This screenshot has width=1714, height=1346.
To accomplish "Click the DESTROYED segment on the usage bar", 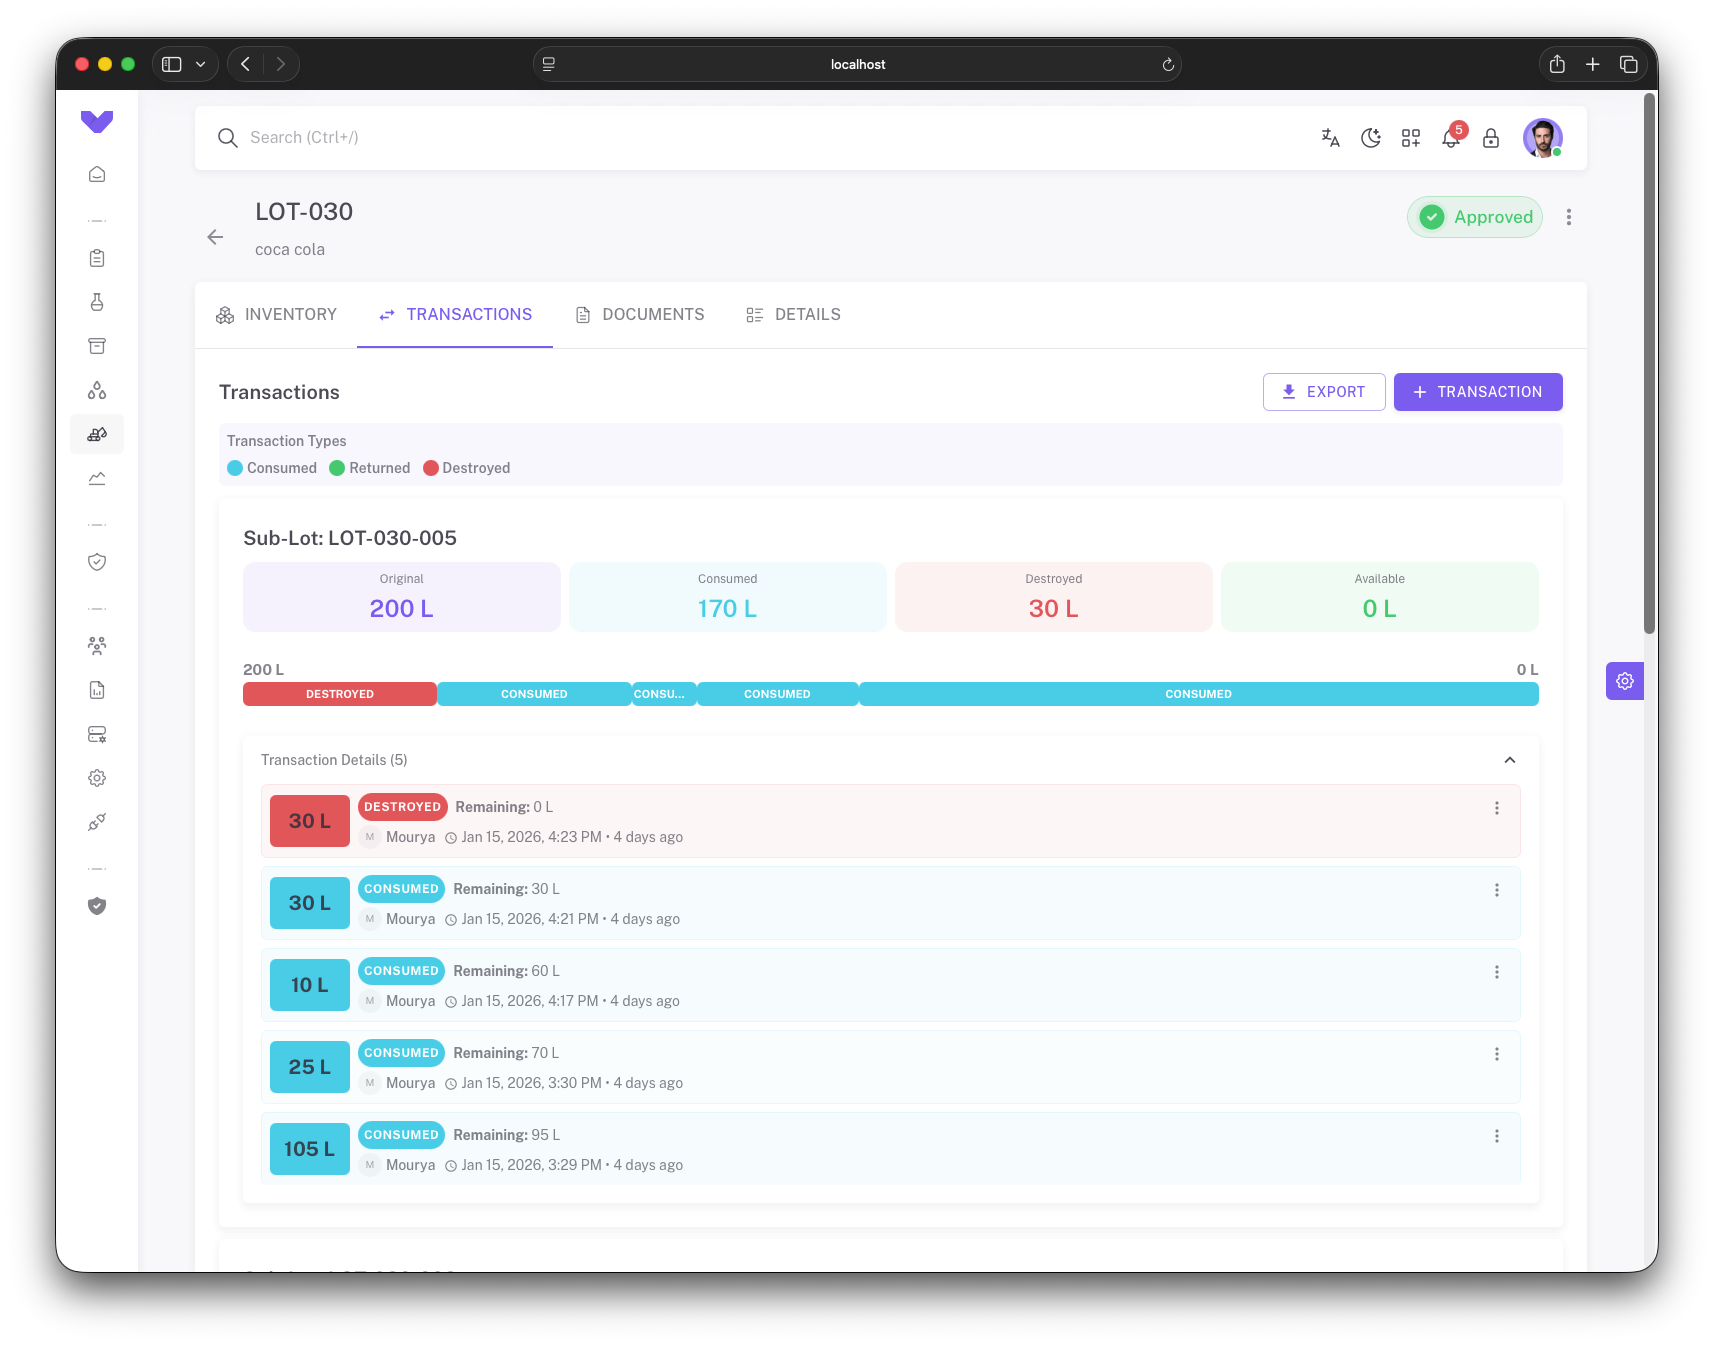I will tap(339, 693).
